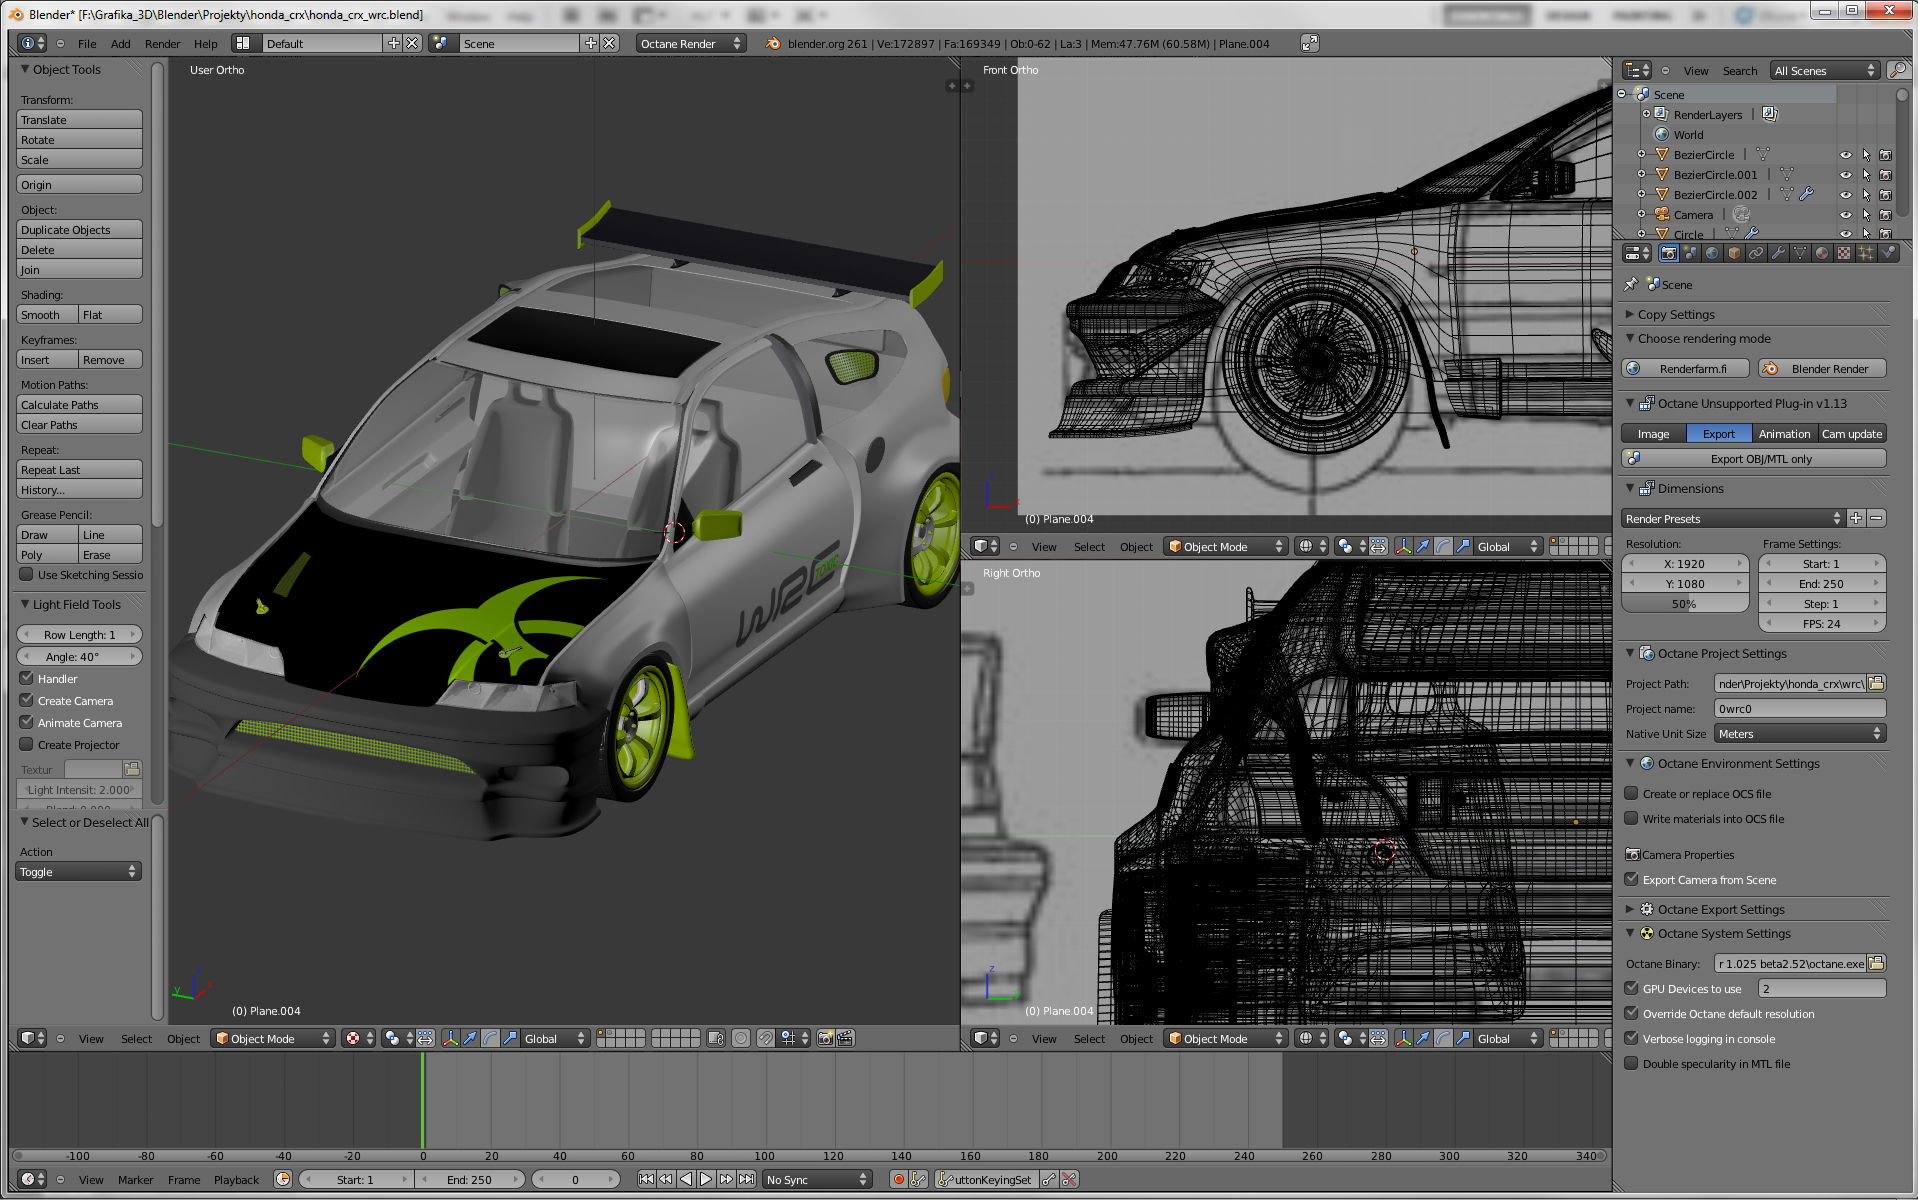
Task: Open the Render Presets dropdown
Action: (1732, 518)
